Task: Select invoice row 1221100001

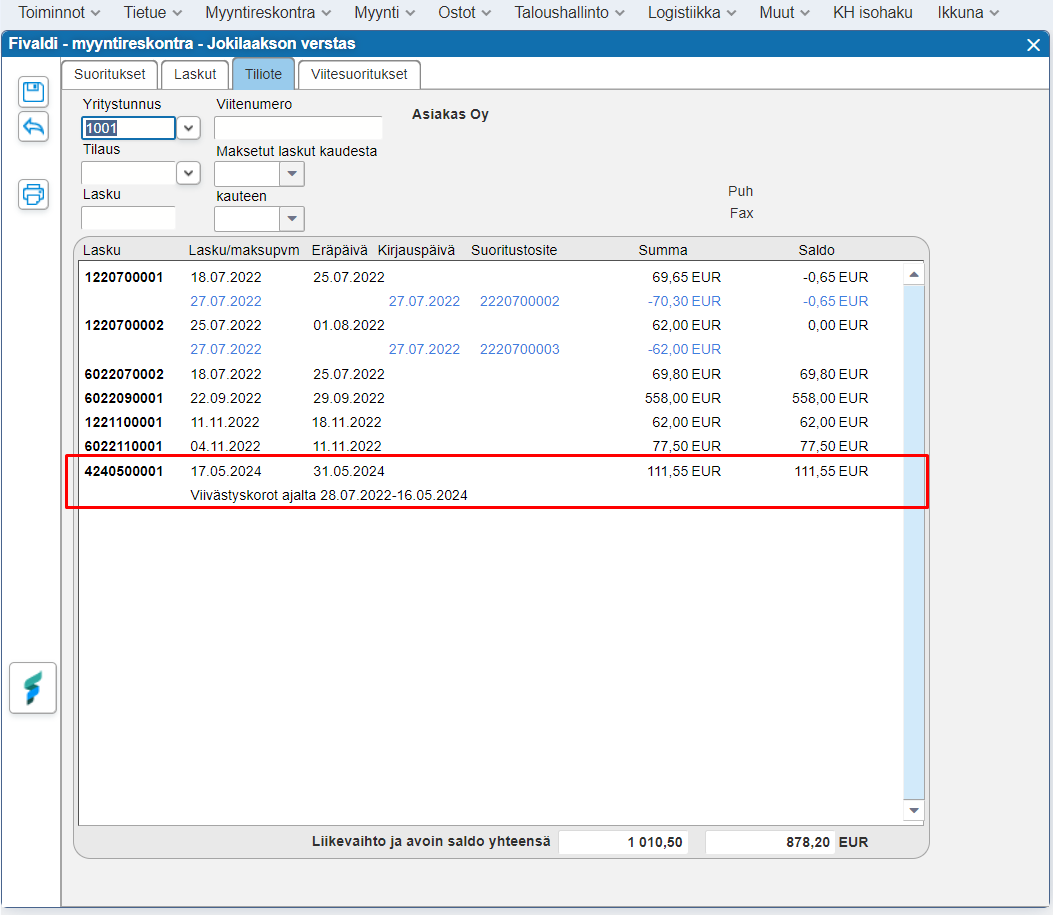Action: pos(491,422)
